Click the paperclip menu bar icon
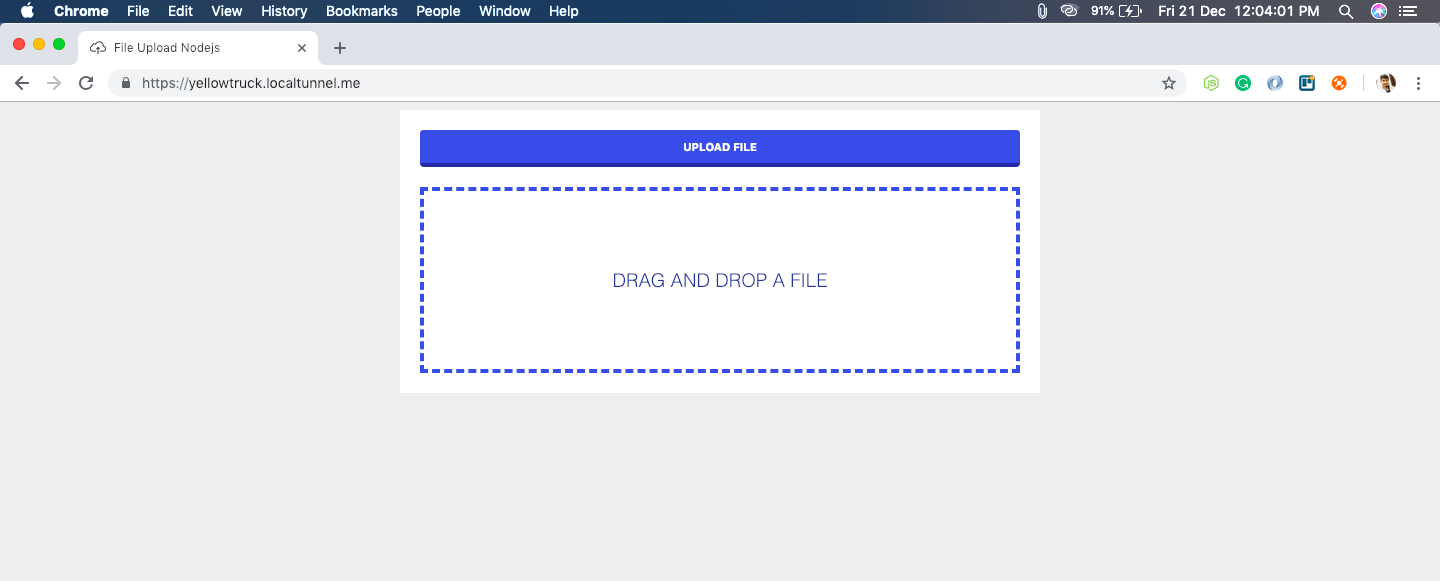The width and height of the screenshot is (1440, 581). [x=1042, y=11]
